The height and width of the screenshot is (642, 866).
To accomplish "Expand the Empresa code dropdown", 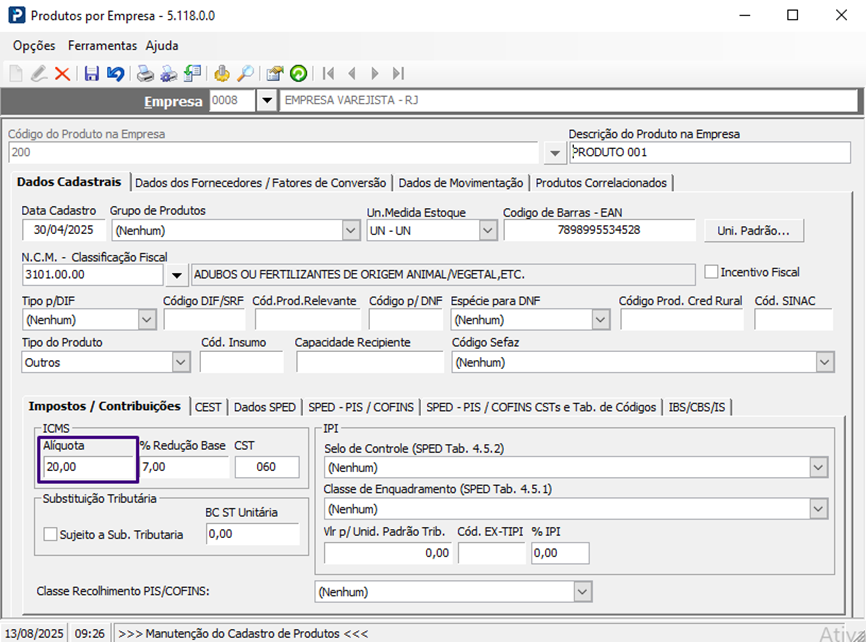I will 267,101.
